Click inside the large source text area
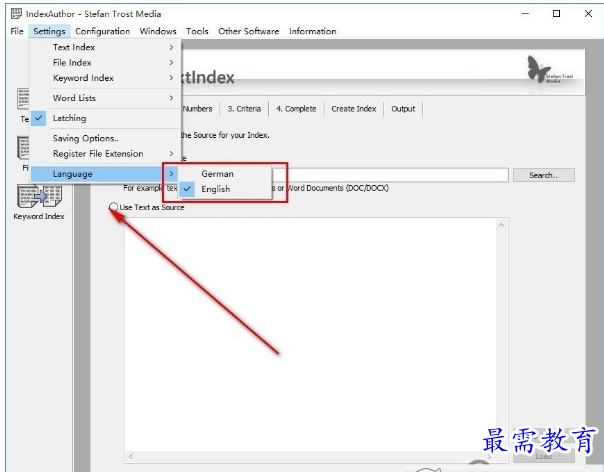 (x=310, y=334)
